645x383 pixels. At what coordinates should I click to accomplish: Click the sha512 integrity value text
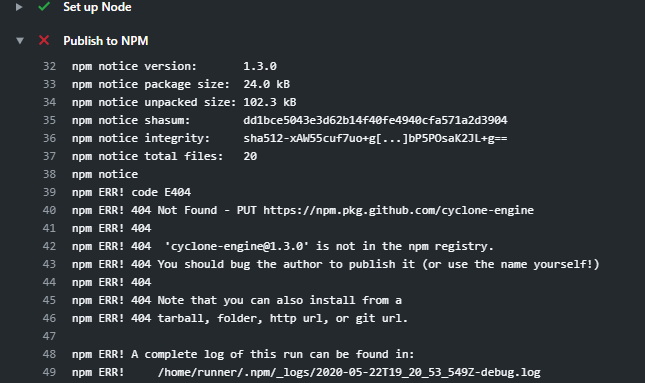(x=375, y=138)
